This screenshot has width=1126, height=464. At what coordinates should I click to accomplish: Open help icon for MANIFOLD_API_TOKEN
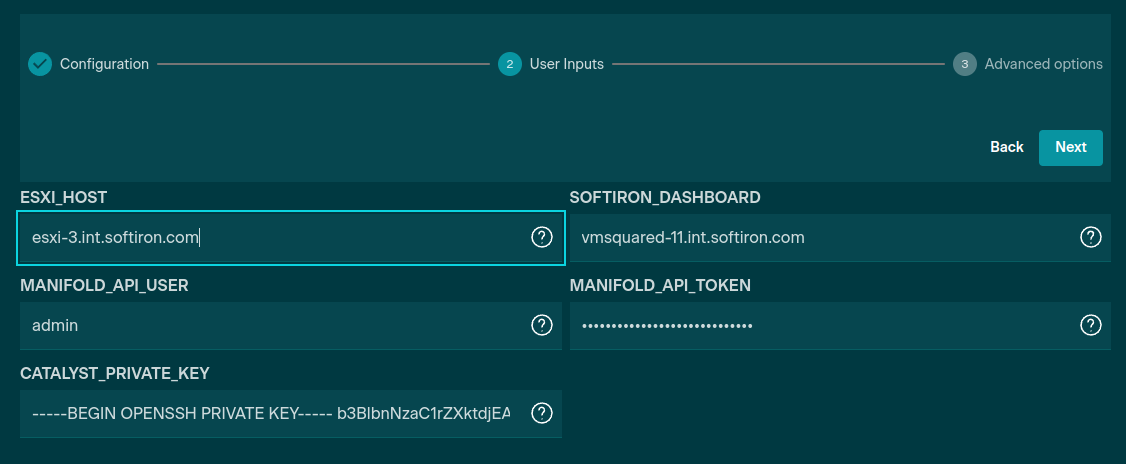(1091, 325)
